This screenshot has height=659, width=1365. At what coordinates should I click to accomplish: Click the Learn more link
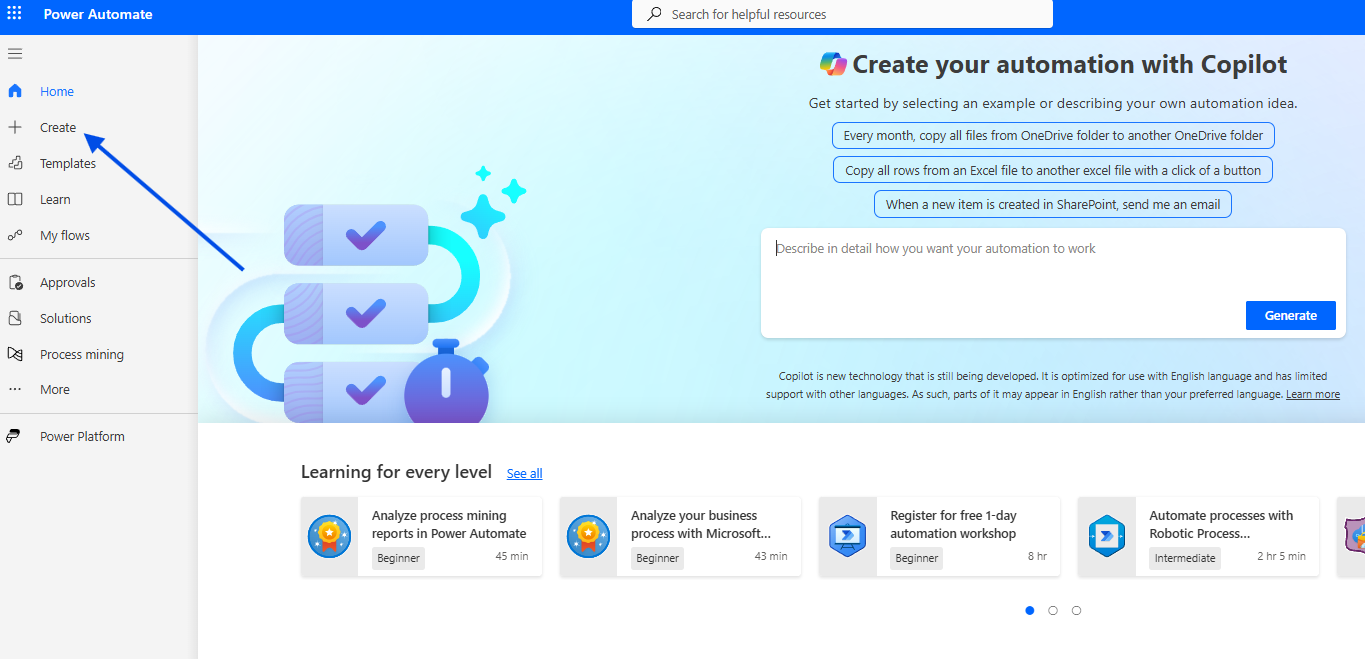[x=1312, y=395]
